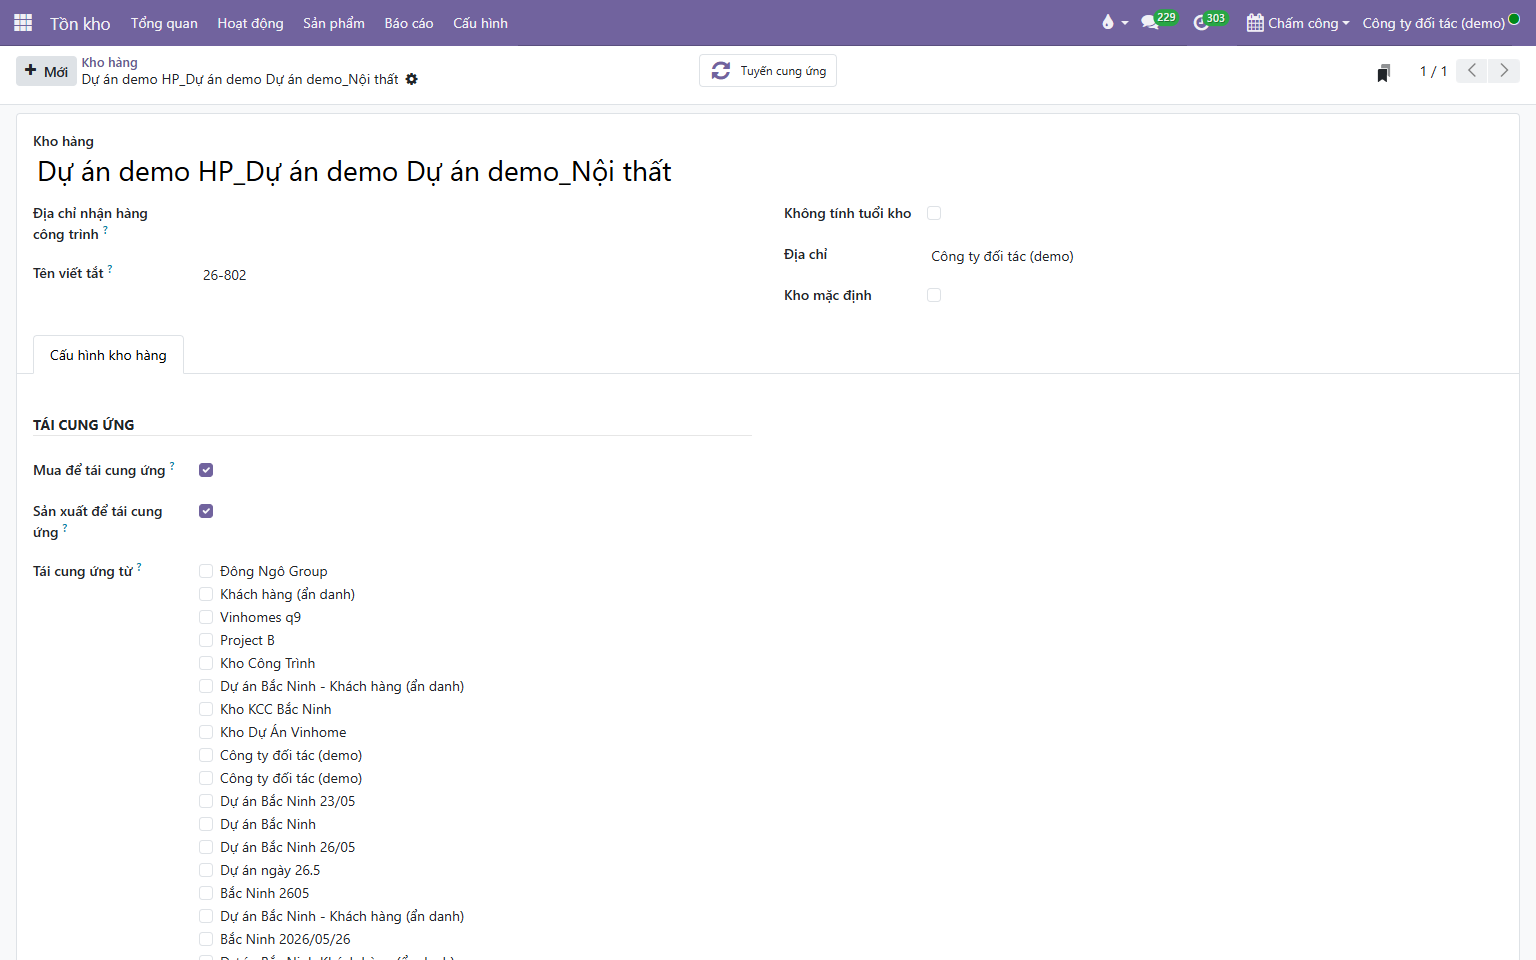Click the plus icon on Mới button

31,70
